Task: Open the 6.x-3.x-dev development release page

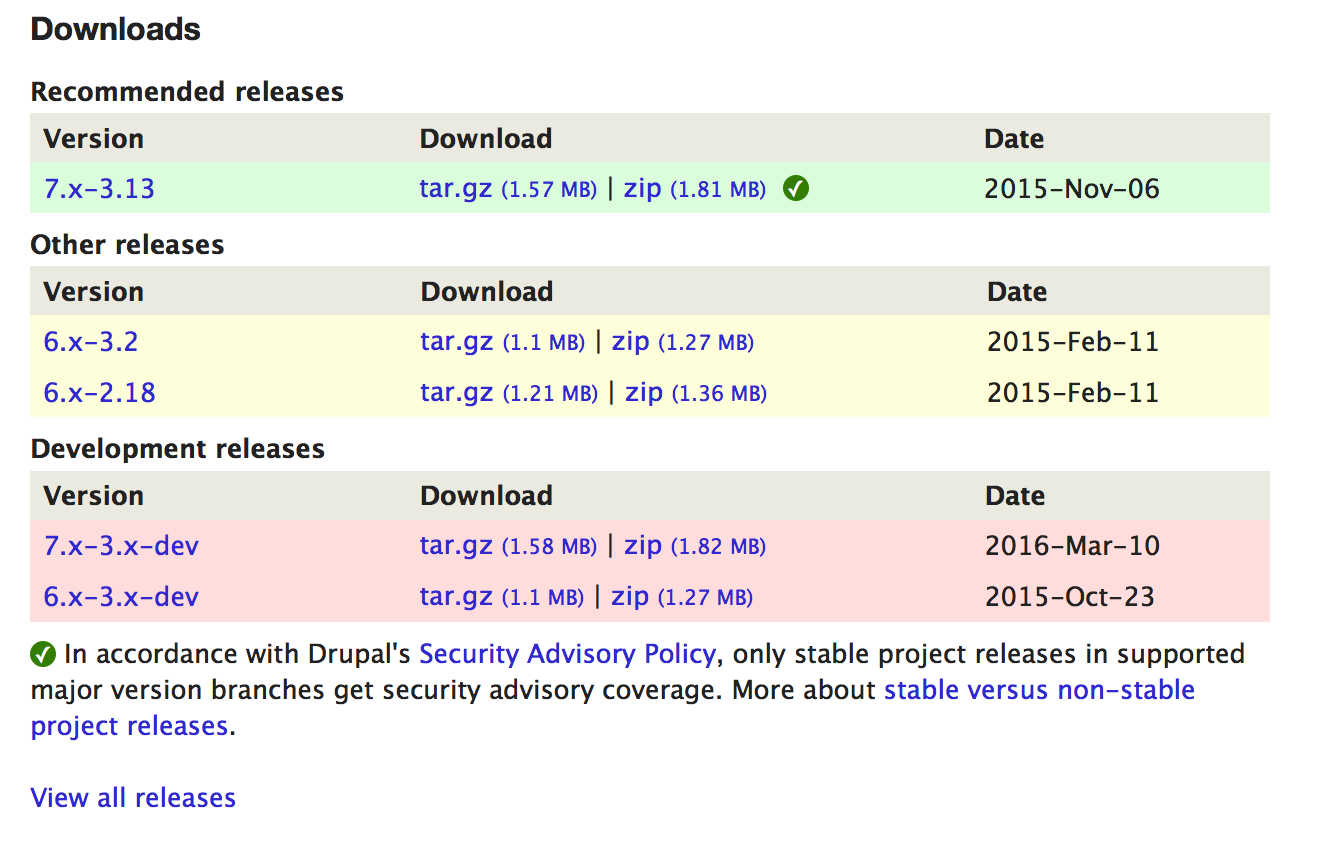Action: 120,596
